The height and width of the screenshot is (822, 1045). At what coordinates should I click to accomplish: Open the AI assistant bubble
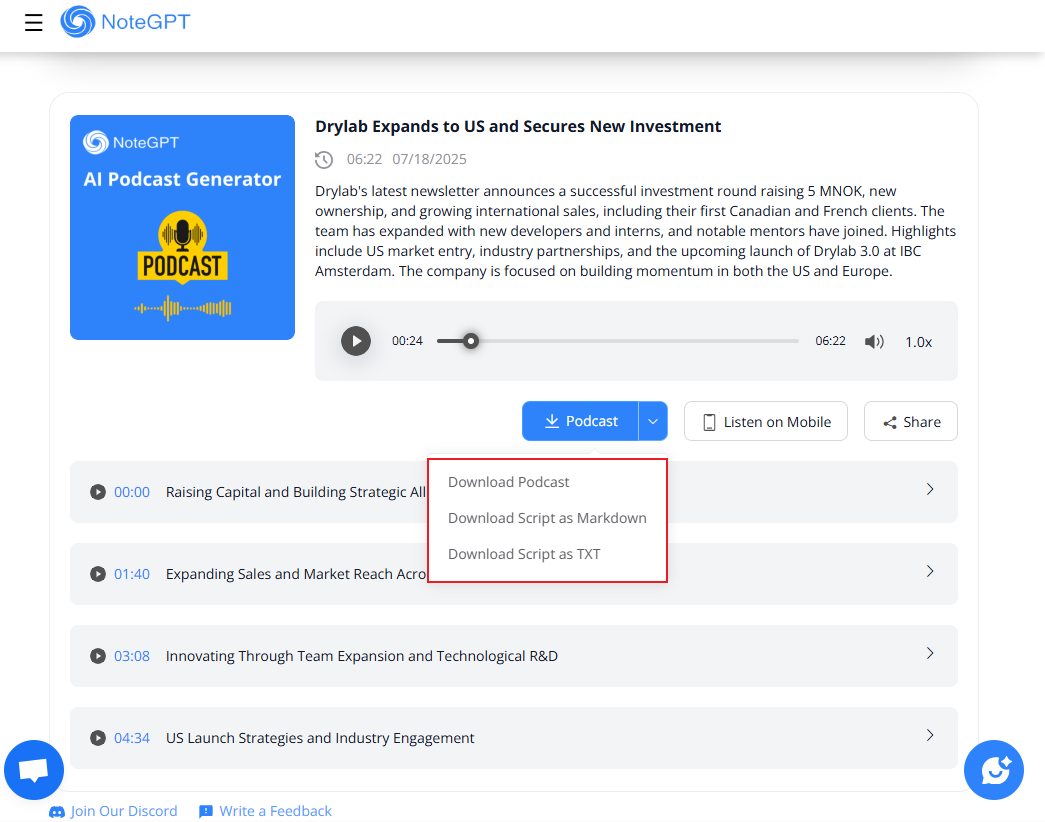(994, 770)
